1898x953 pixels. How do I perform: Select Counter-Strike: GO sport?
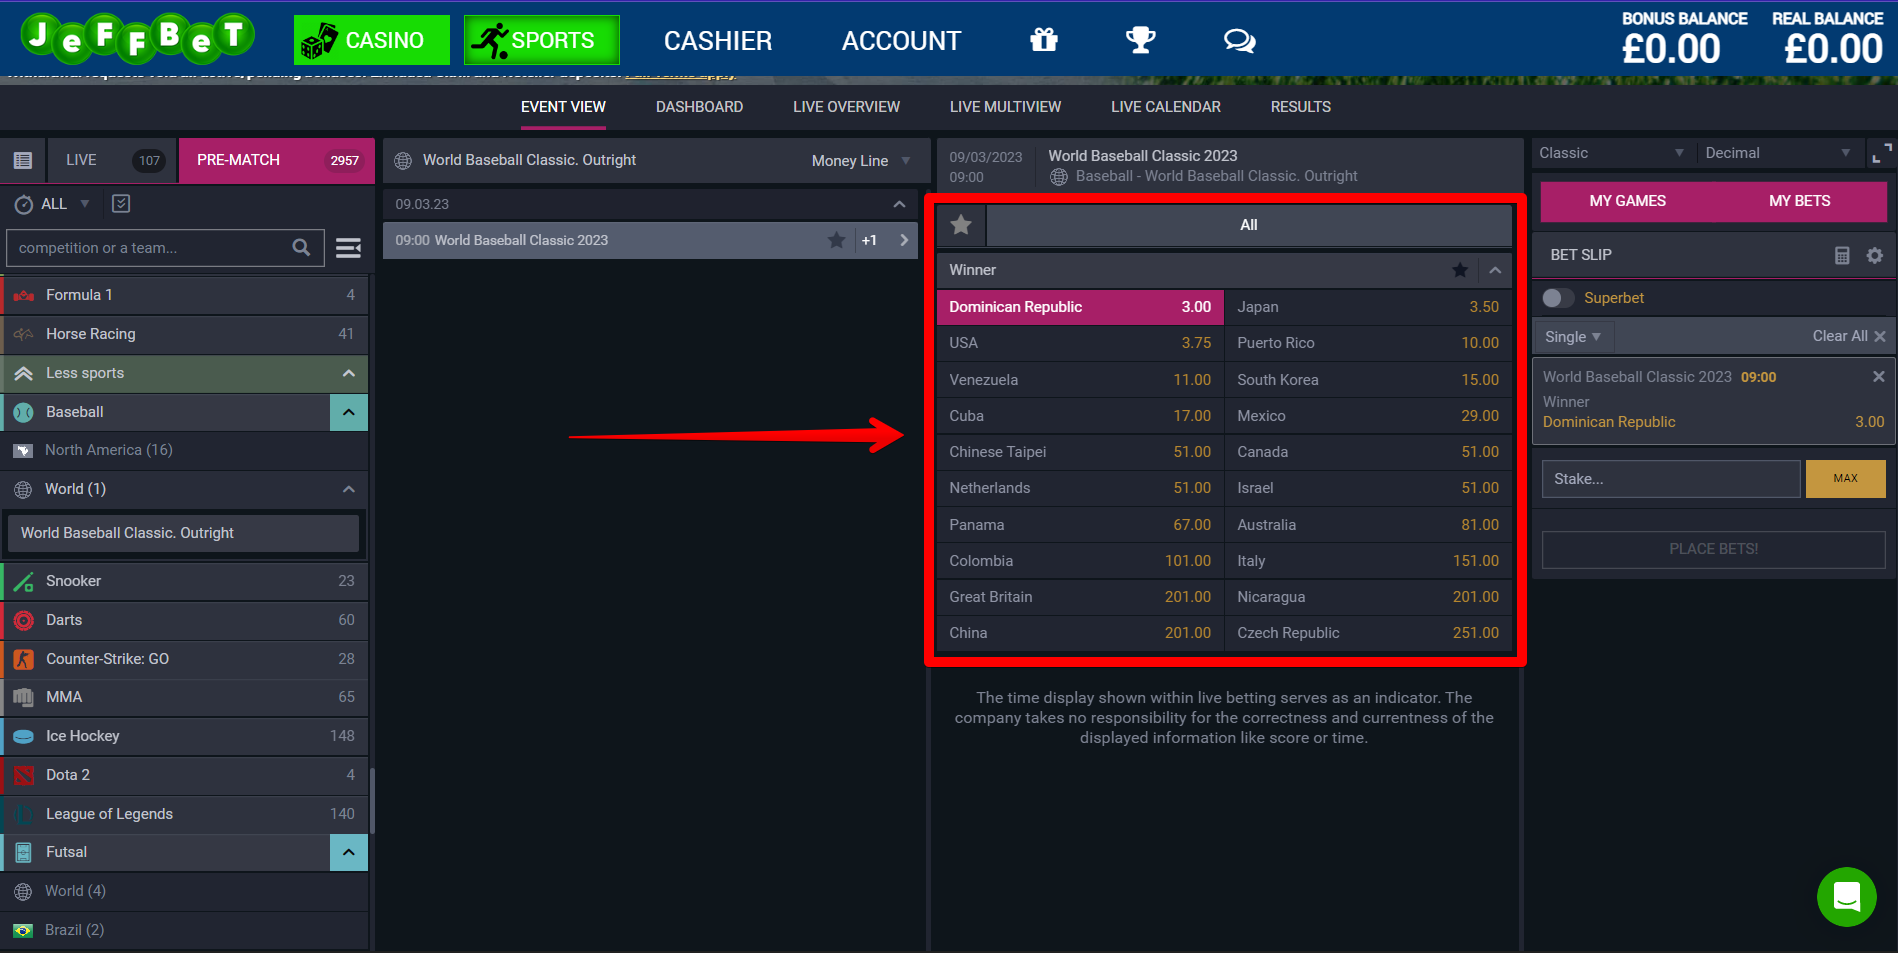(185, 659)
